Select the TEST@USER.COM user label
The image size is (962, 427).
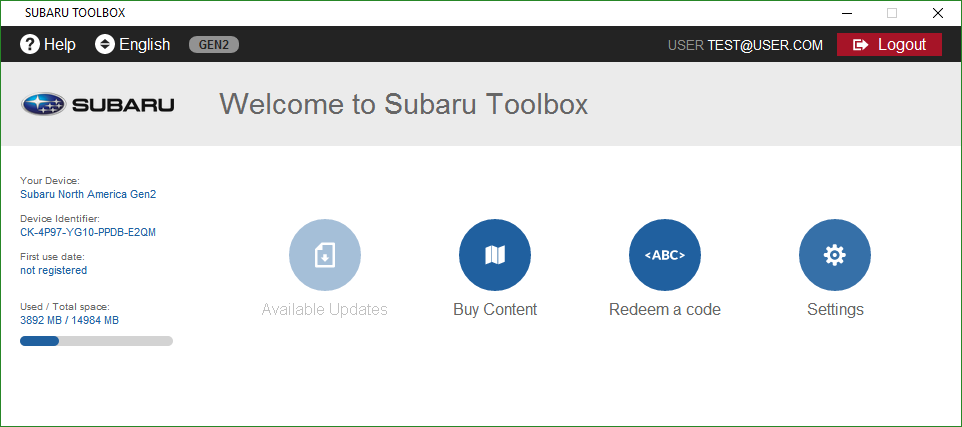point(765,45)
